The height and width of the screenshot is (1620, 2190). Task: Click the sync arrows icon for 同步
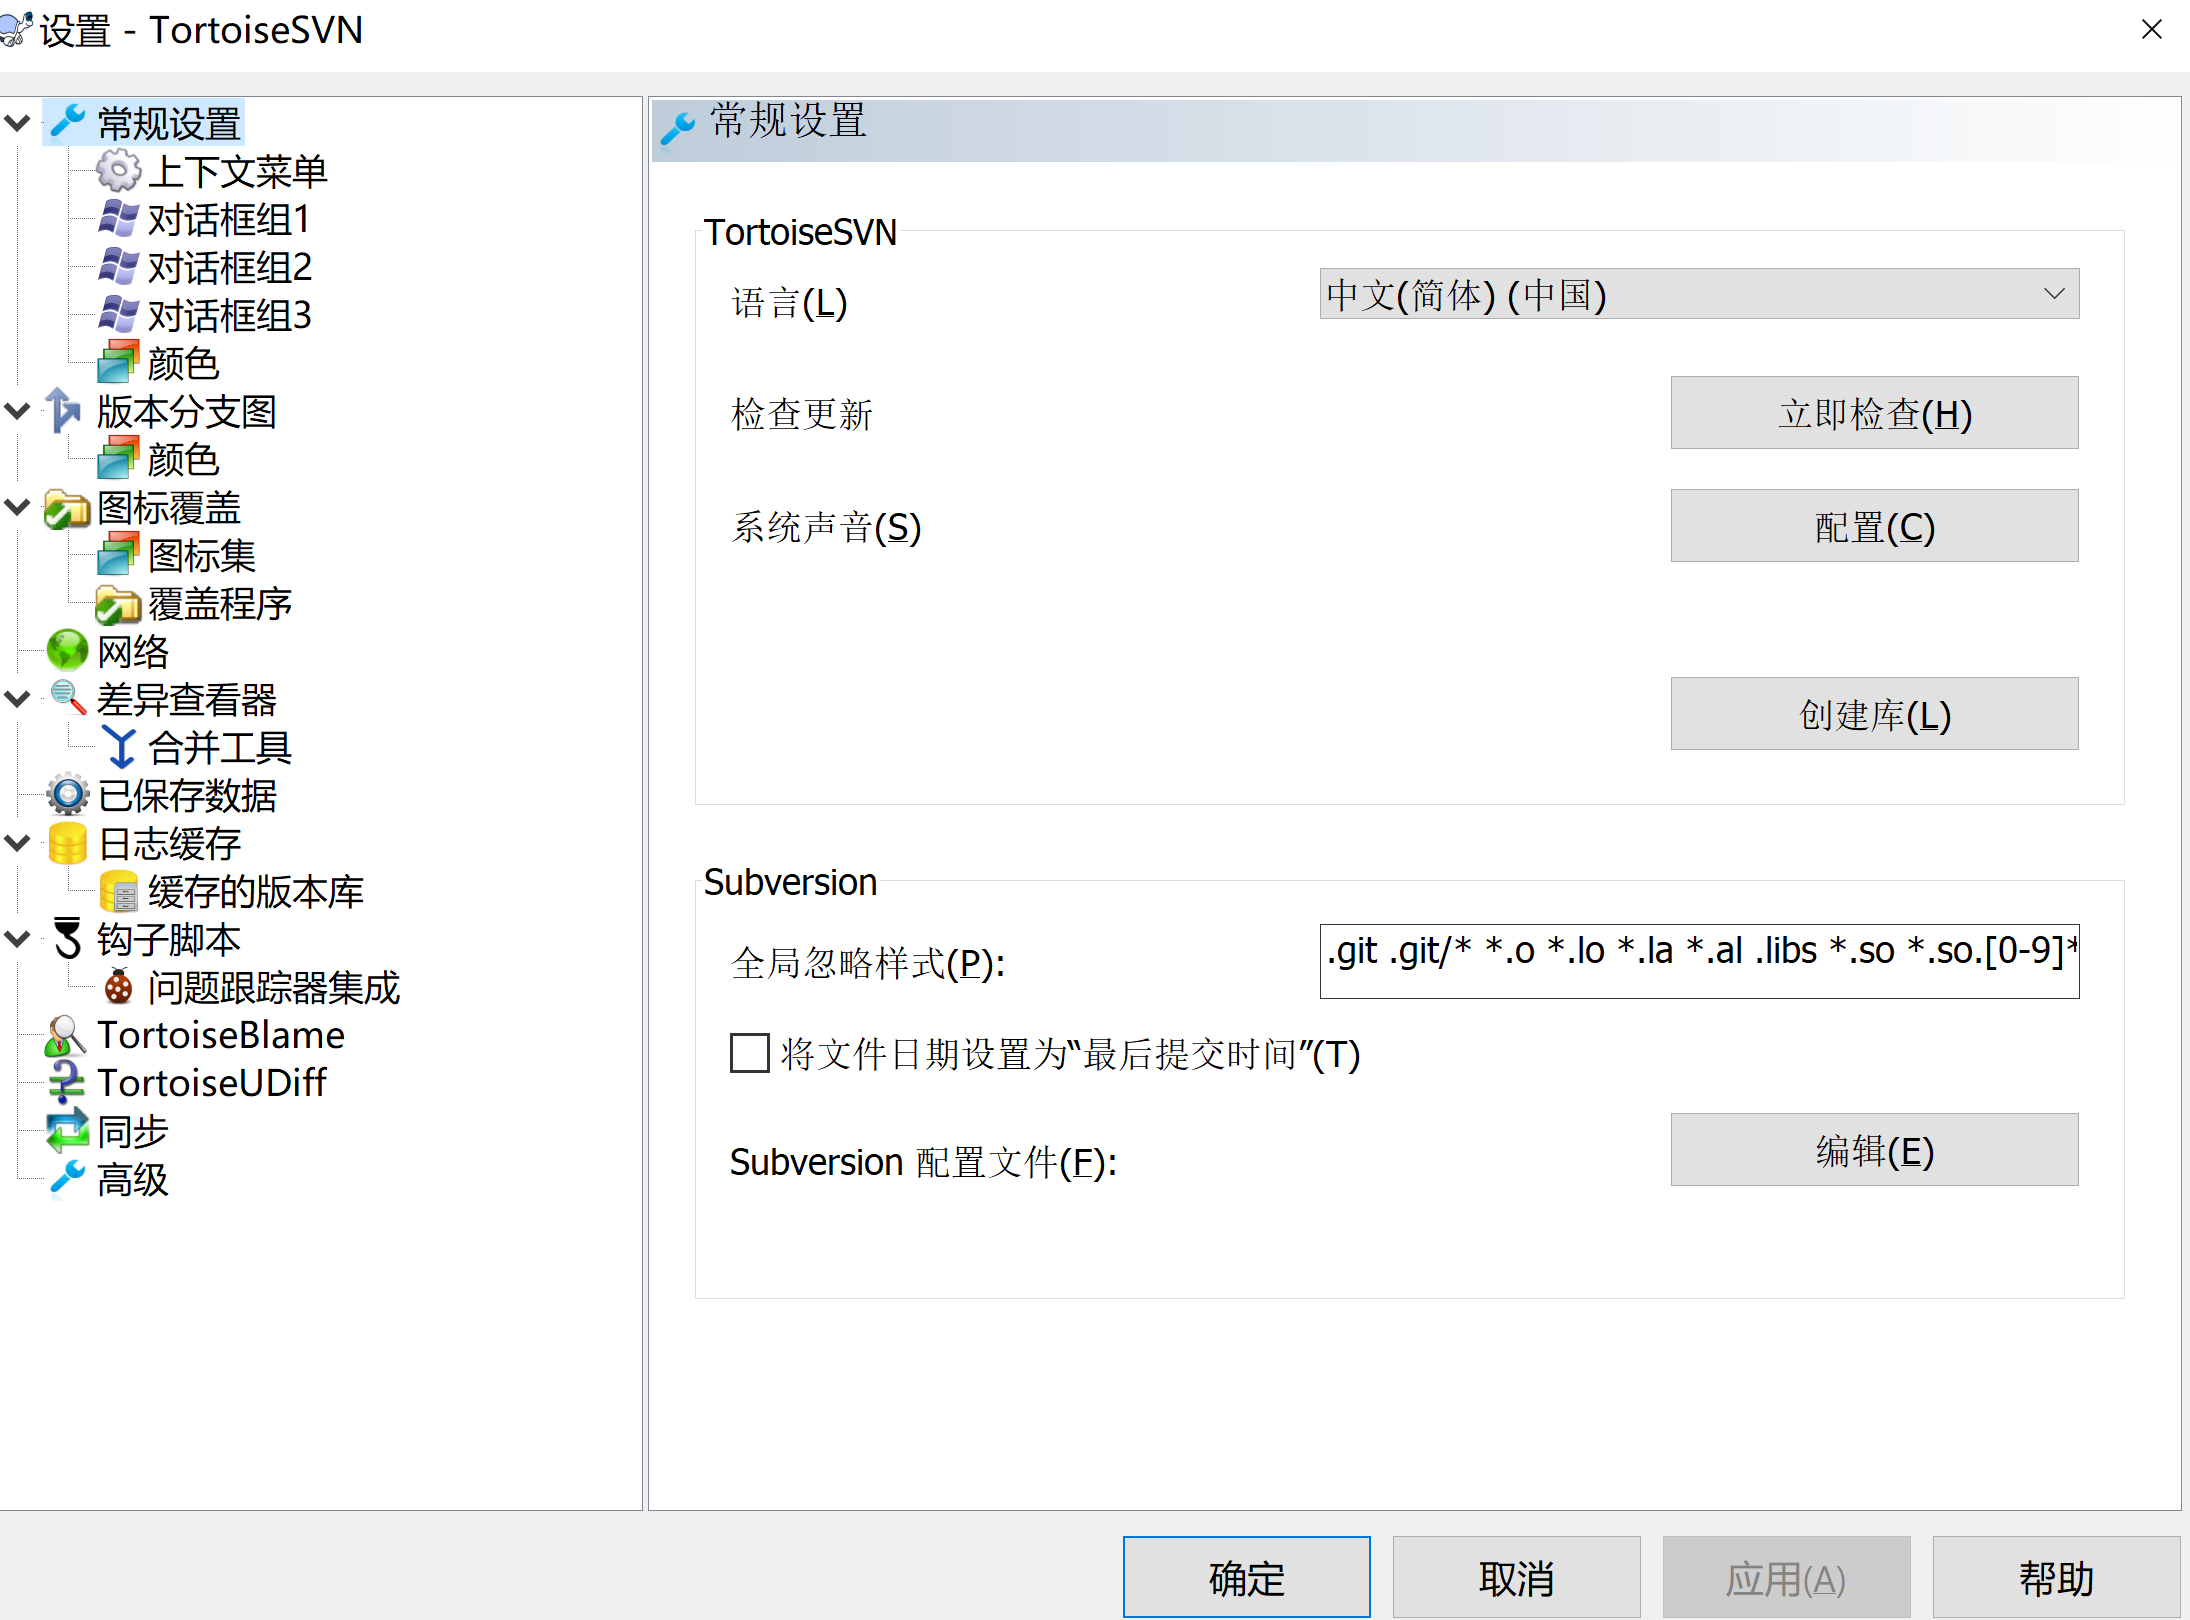[67, 1131]
